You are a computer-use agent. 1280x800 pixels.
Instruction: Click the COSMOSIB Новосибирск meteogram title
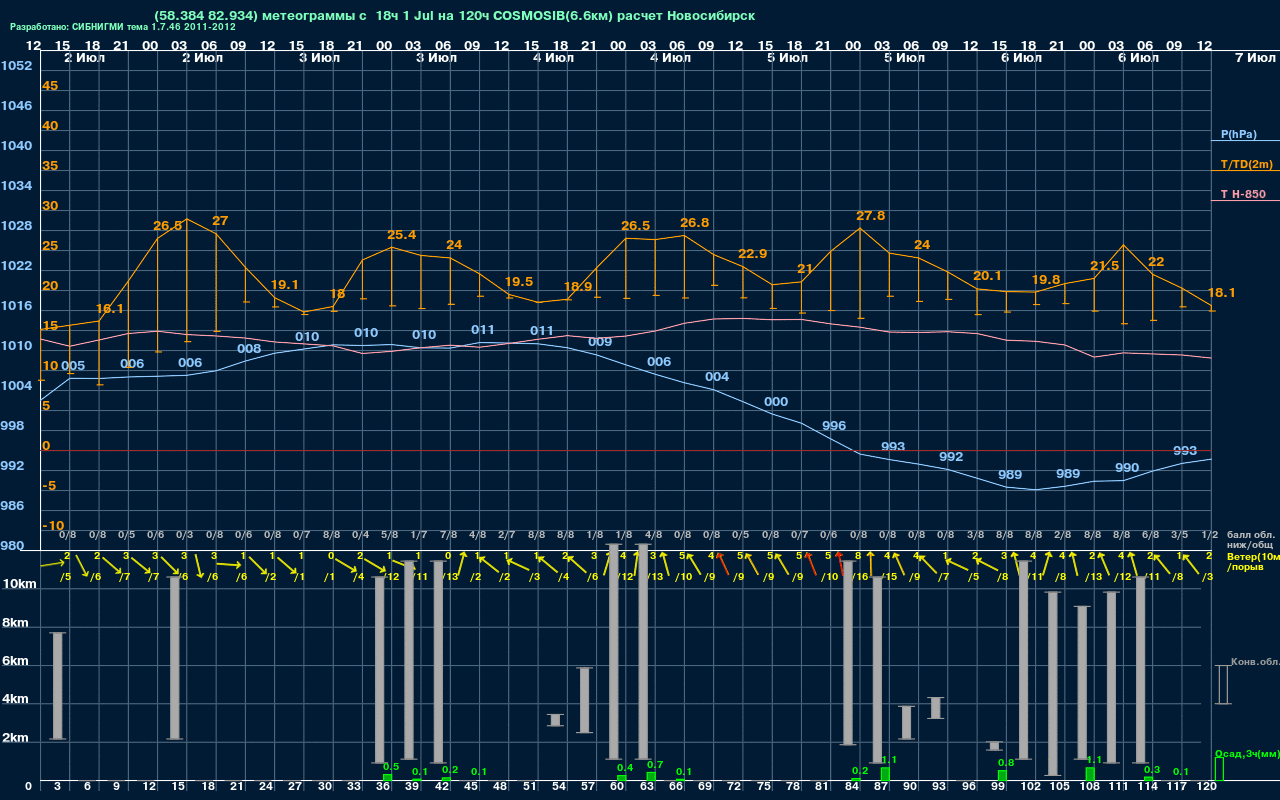point(455,16)
